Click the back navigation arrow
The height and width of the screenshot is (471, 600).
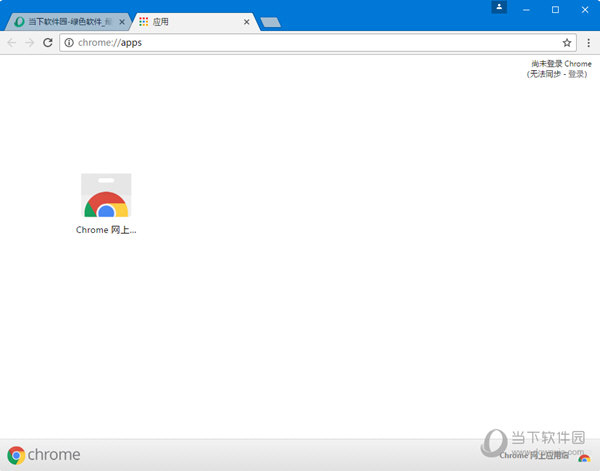tap(12, 43)
